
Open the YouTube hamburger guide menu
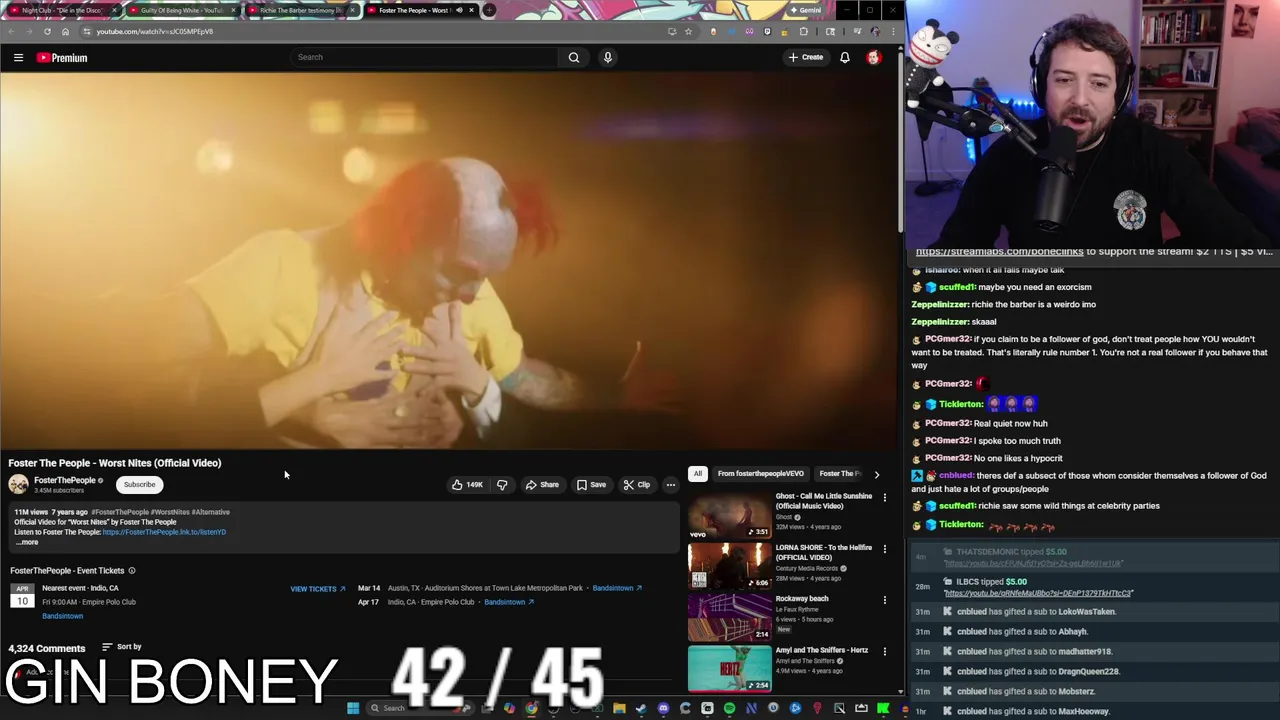[18, 57]
